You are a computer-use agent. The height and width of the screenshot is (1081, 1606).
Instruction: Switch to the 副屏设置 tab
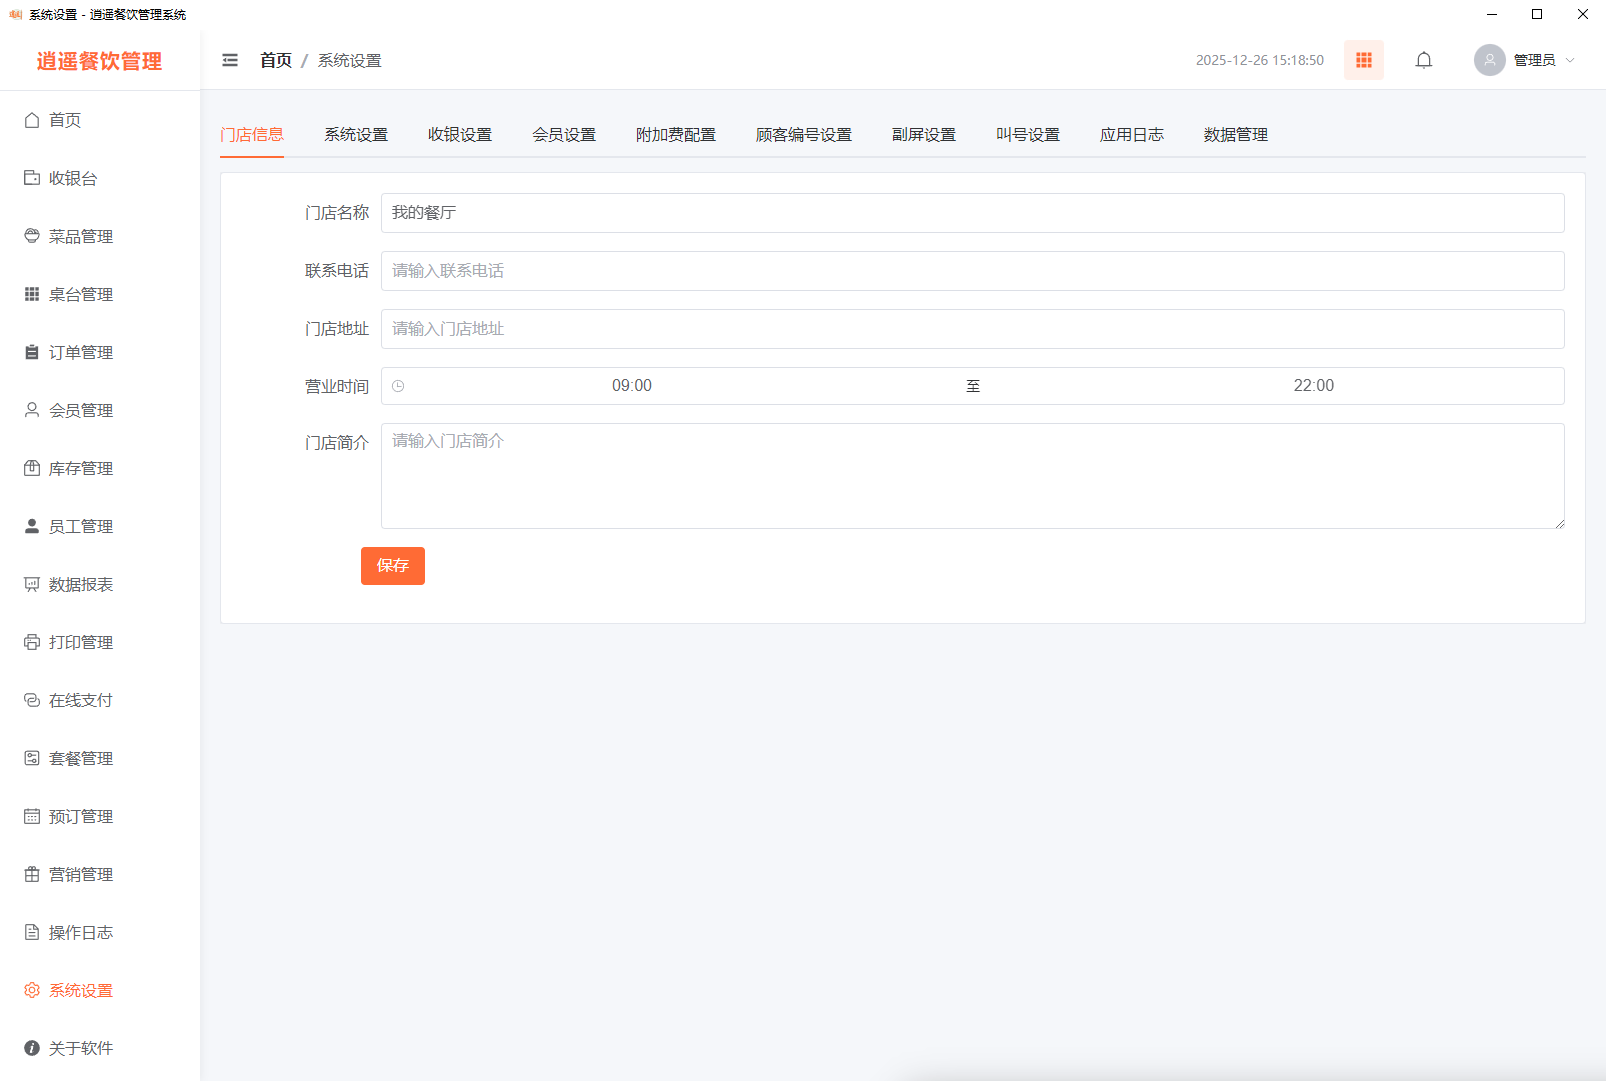pos(923,135)
